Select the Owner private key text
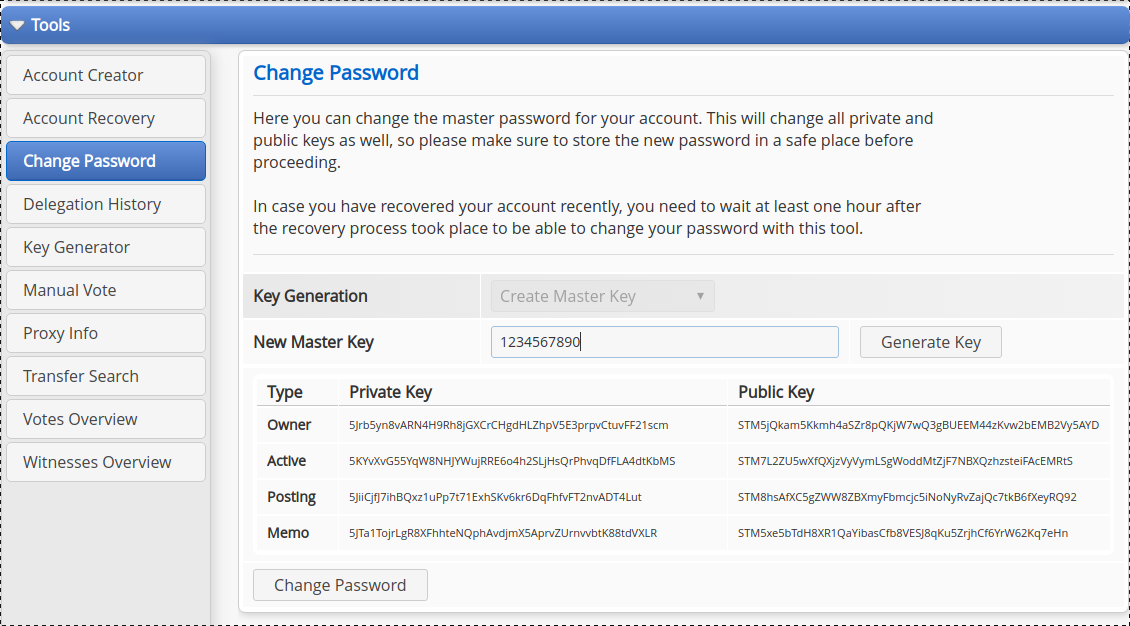 (x=509, y=425)
